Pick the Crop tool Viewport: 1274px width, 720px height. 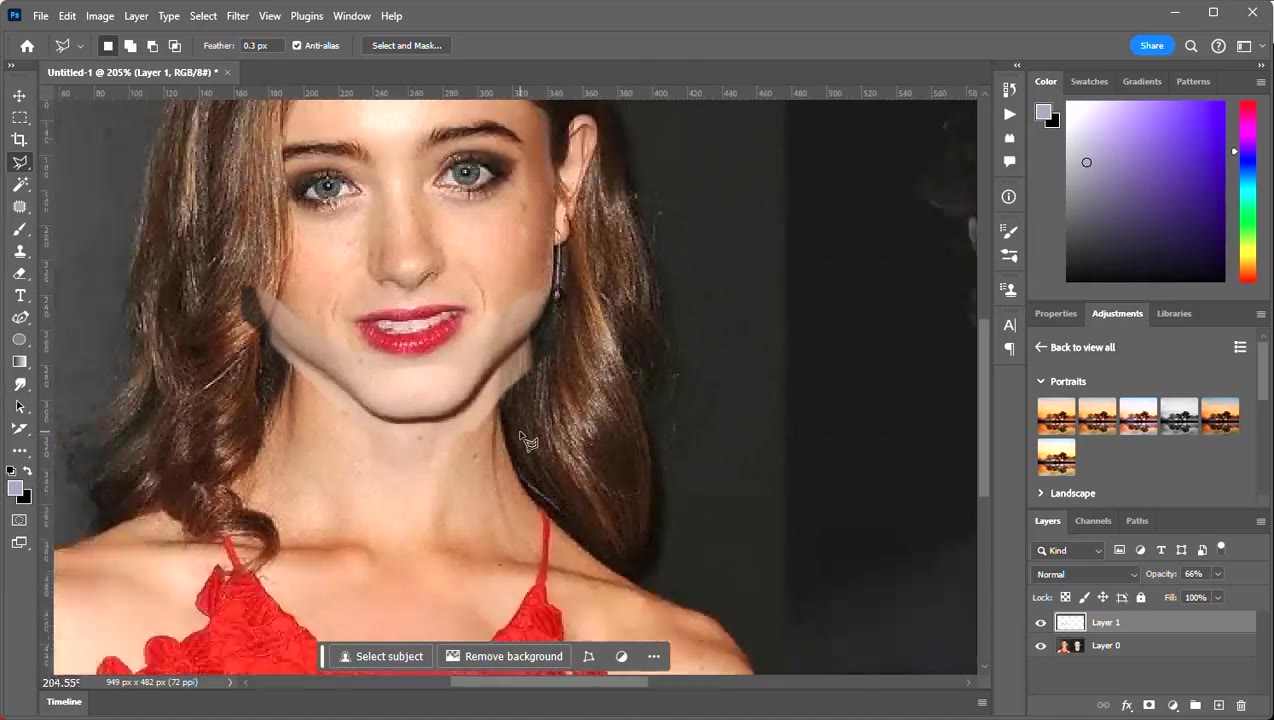[x=19, y=140]
